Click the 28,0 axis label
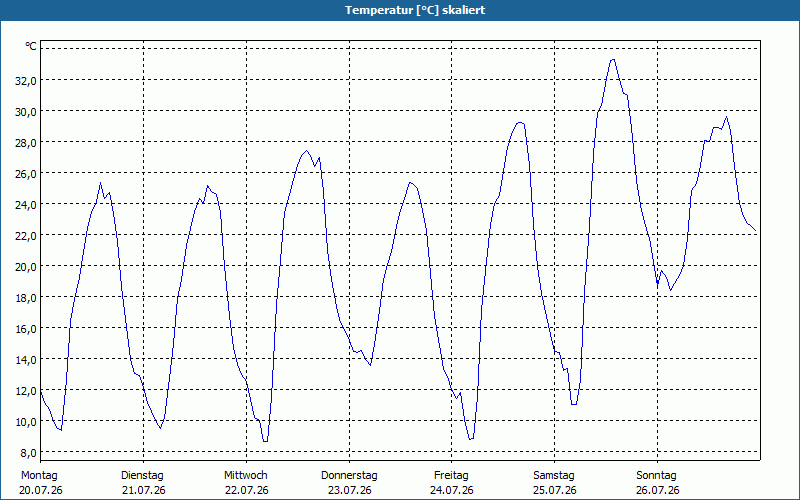 point(26,143)
